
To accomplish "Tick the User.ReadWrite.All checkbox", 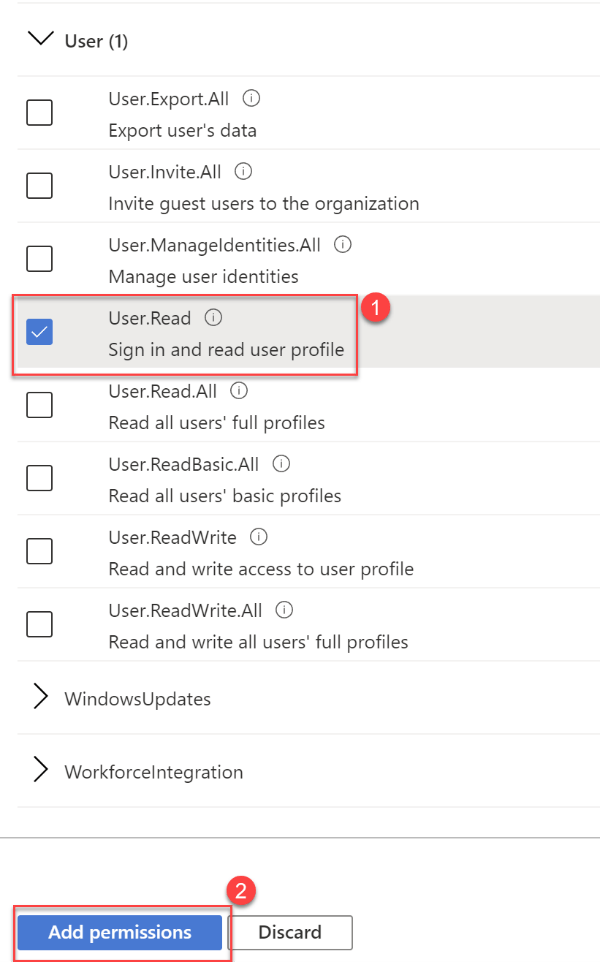I will (x=40, y=624).
